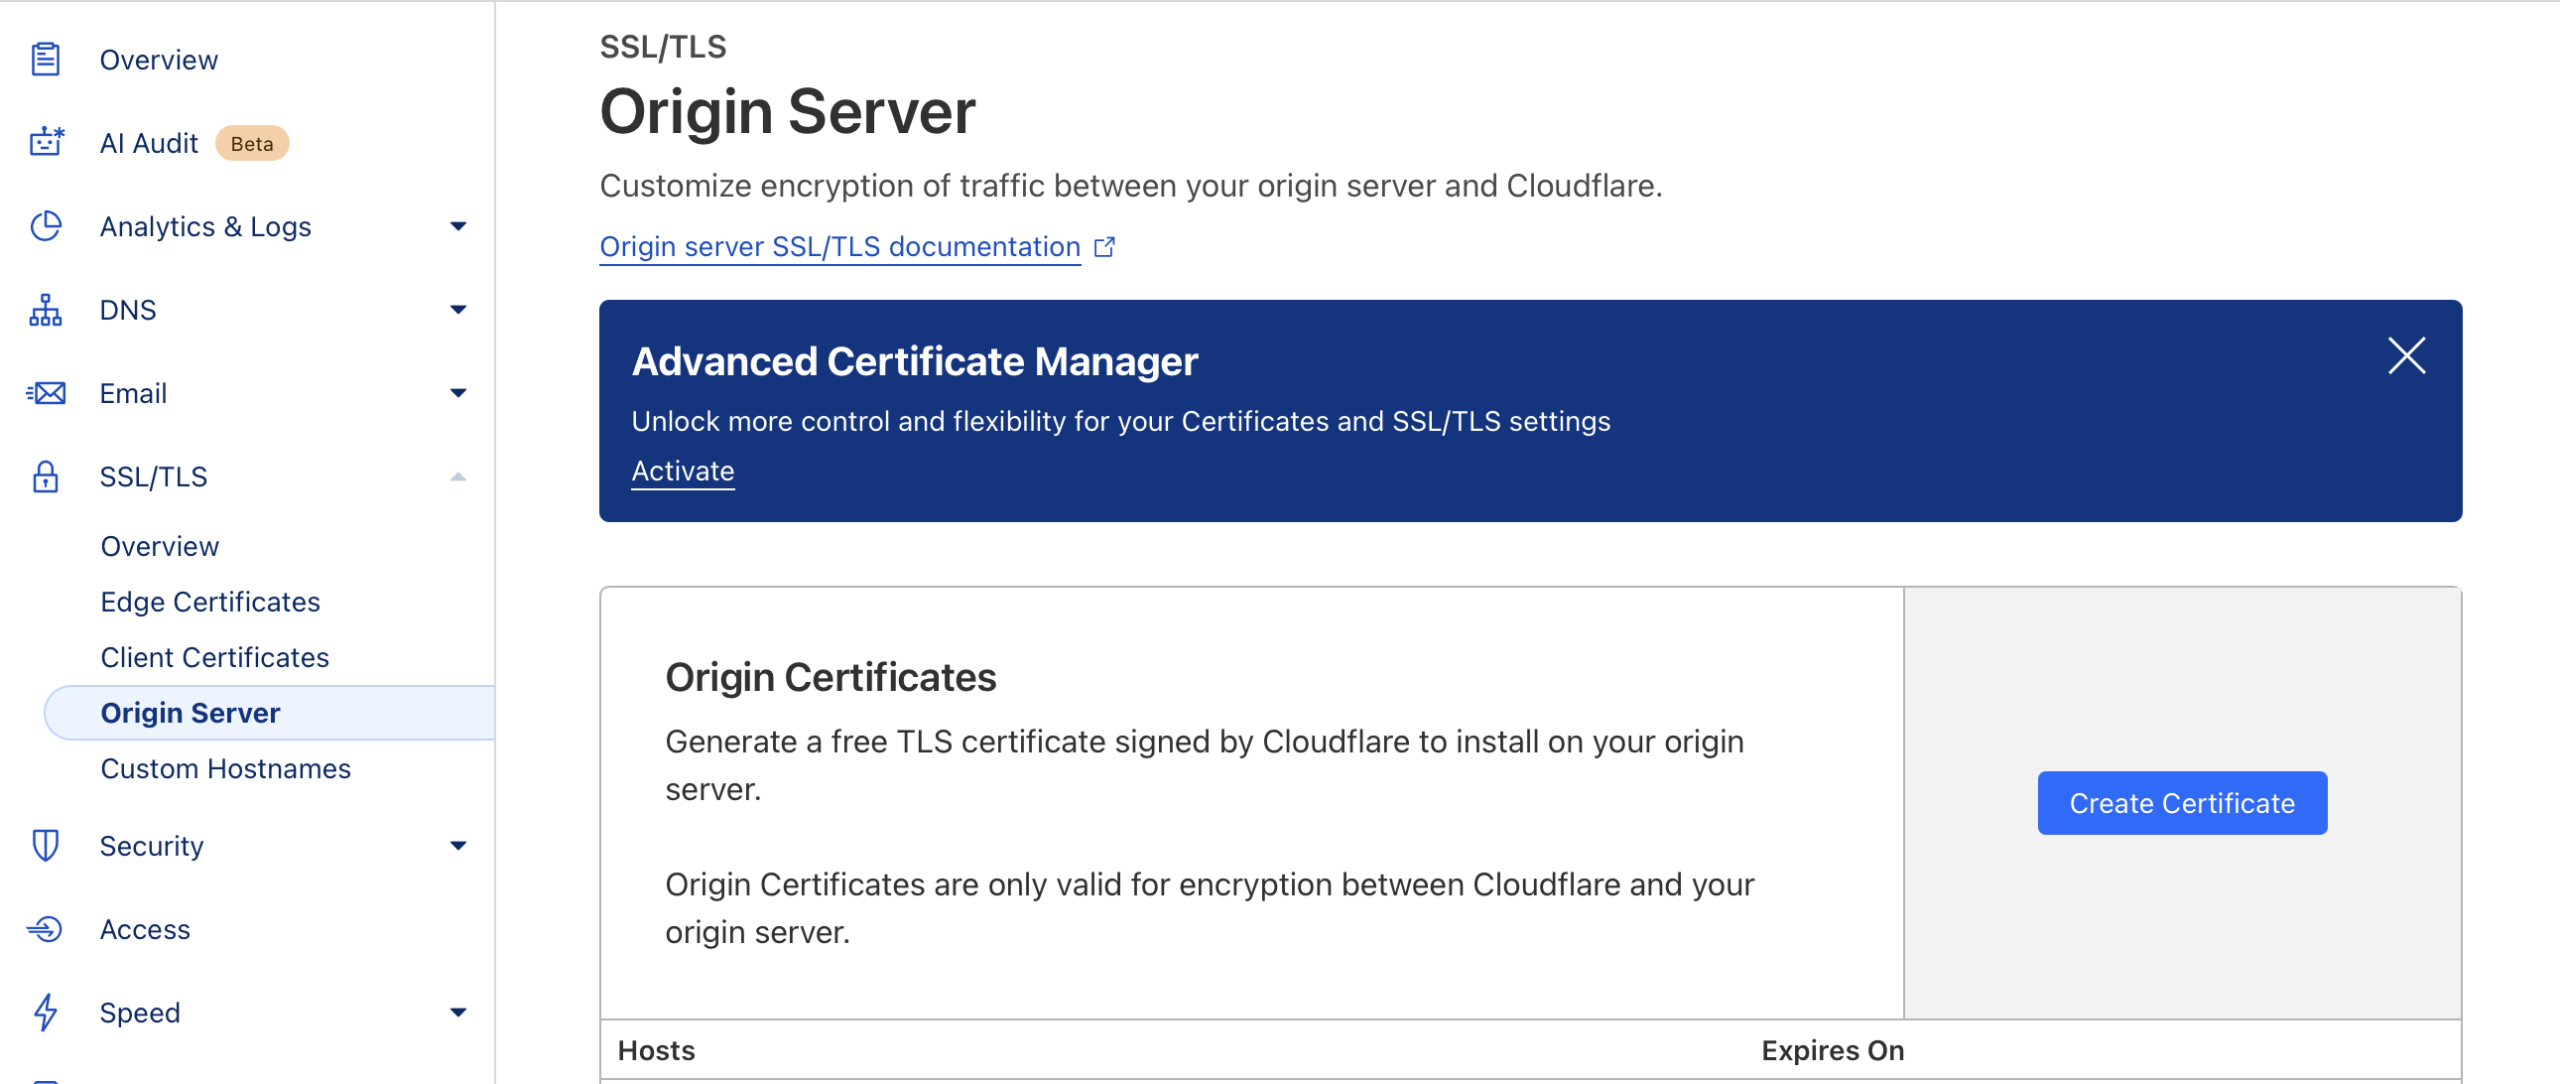This screenshot has height=1084, width=2560.
Task: Click the Analytics & Logs pie chart icon
Action: click(46, 227)
